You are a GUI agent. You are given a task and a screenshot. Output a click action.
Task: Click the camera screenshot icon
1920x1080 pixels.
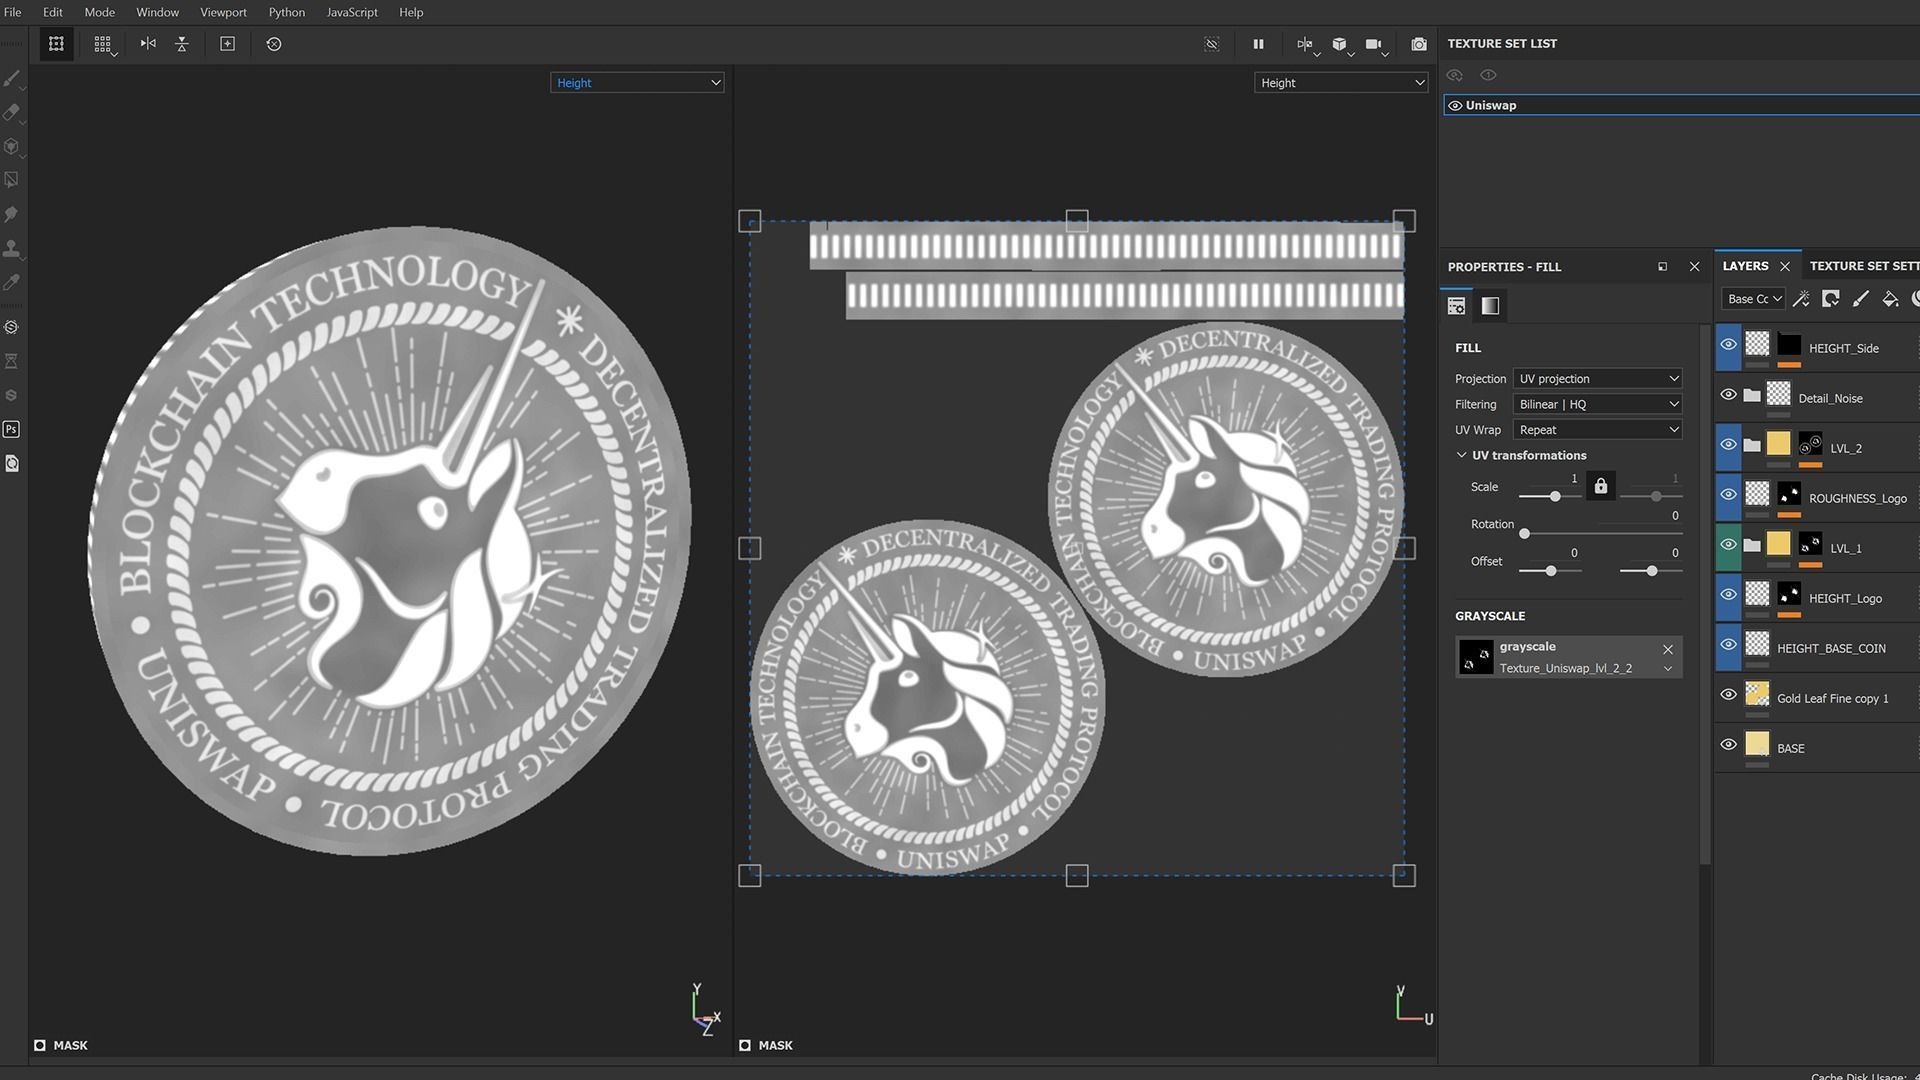click(1418, 44)
